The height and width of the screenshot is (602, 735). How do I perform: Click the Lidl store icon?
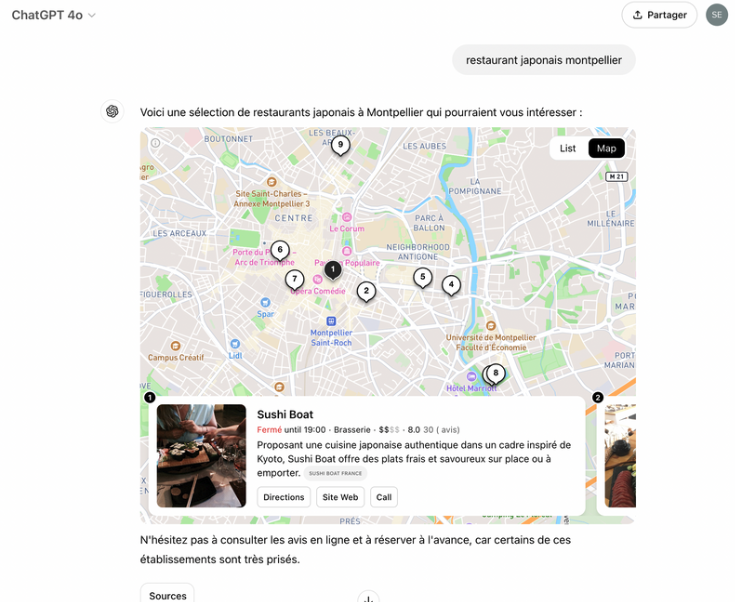pyautogui.click(x=235, y=344)
